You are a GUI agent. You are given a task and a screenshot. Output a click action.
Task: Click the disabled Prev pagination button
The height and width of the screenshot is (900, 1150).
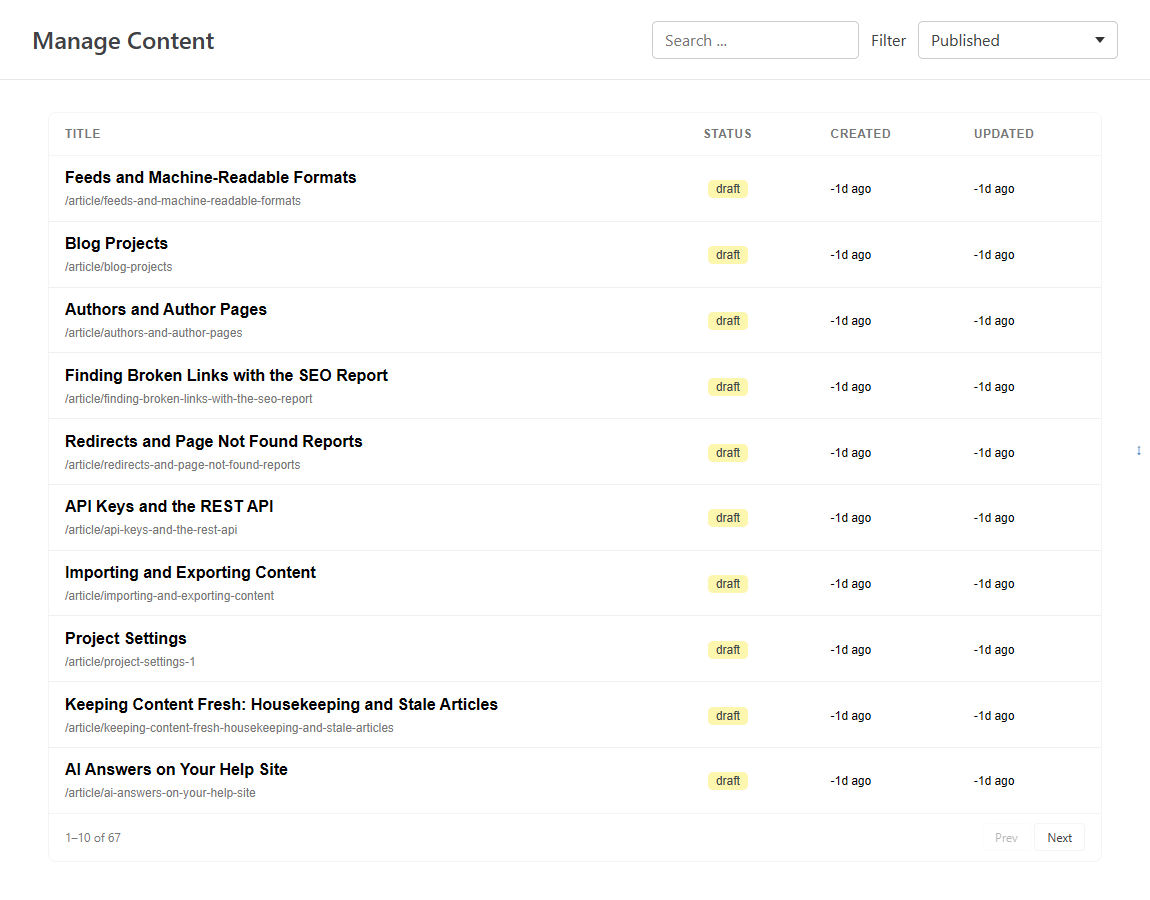(x=1006, y=838)
